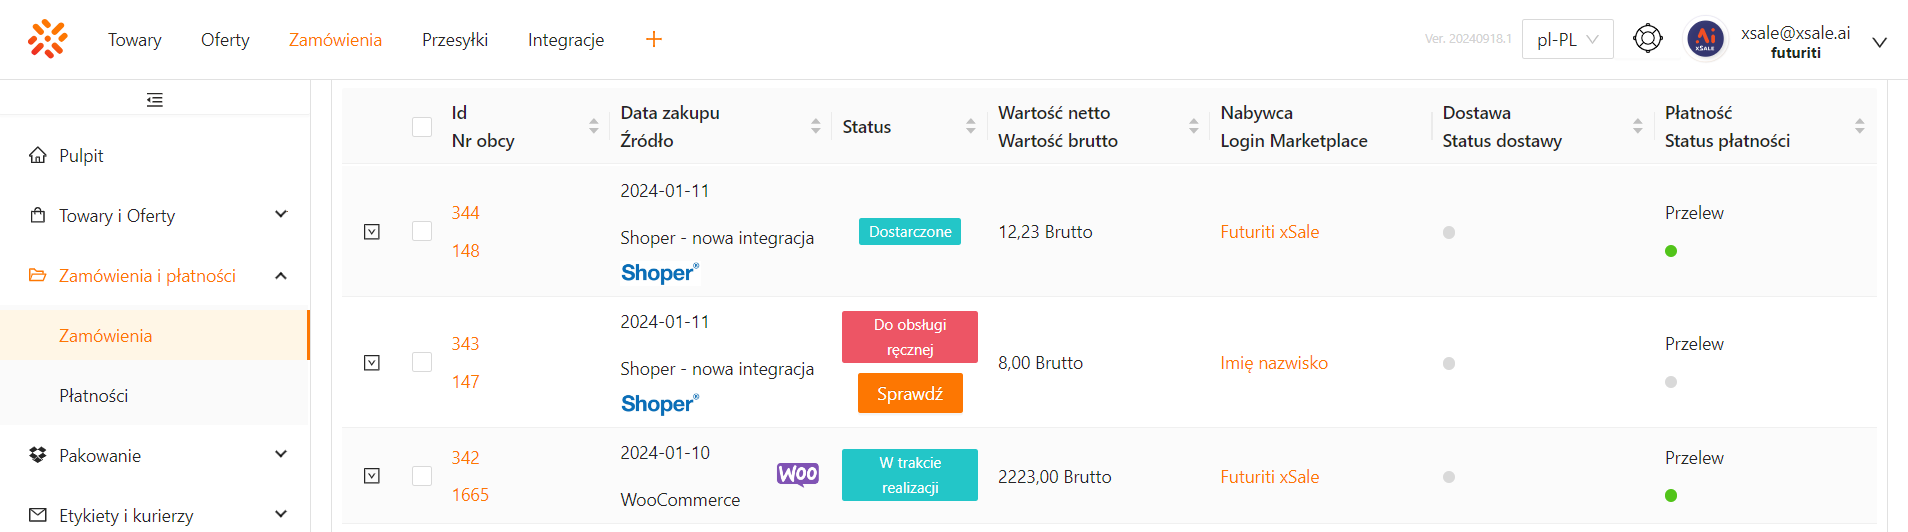Select checkbox for order 344
The image size is (1908, 532).
[x=422, y=232]
